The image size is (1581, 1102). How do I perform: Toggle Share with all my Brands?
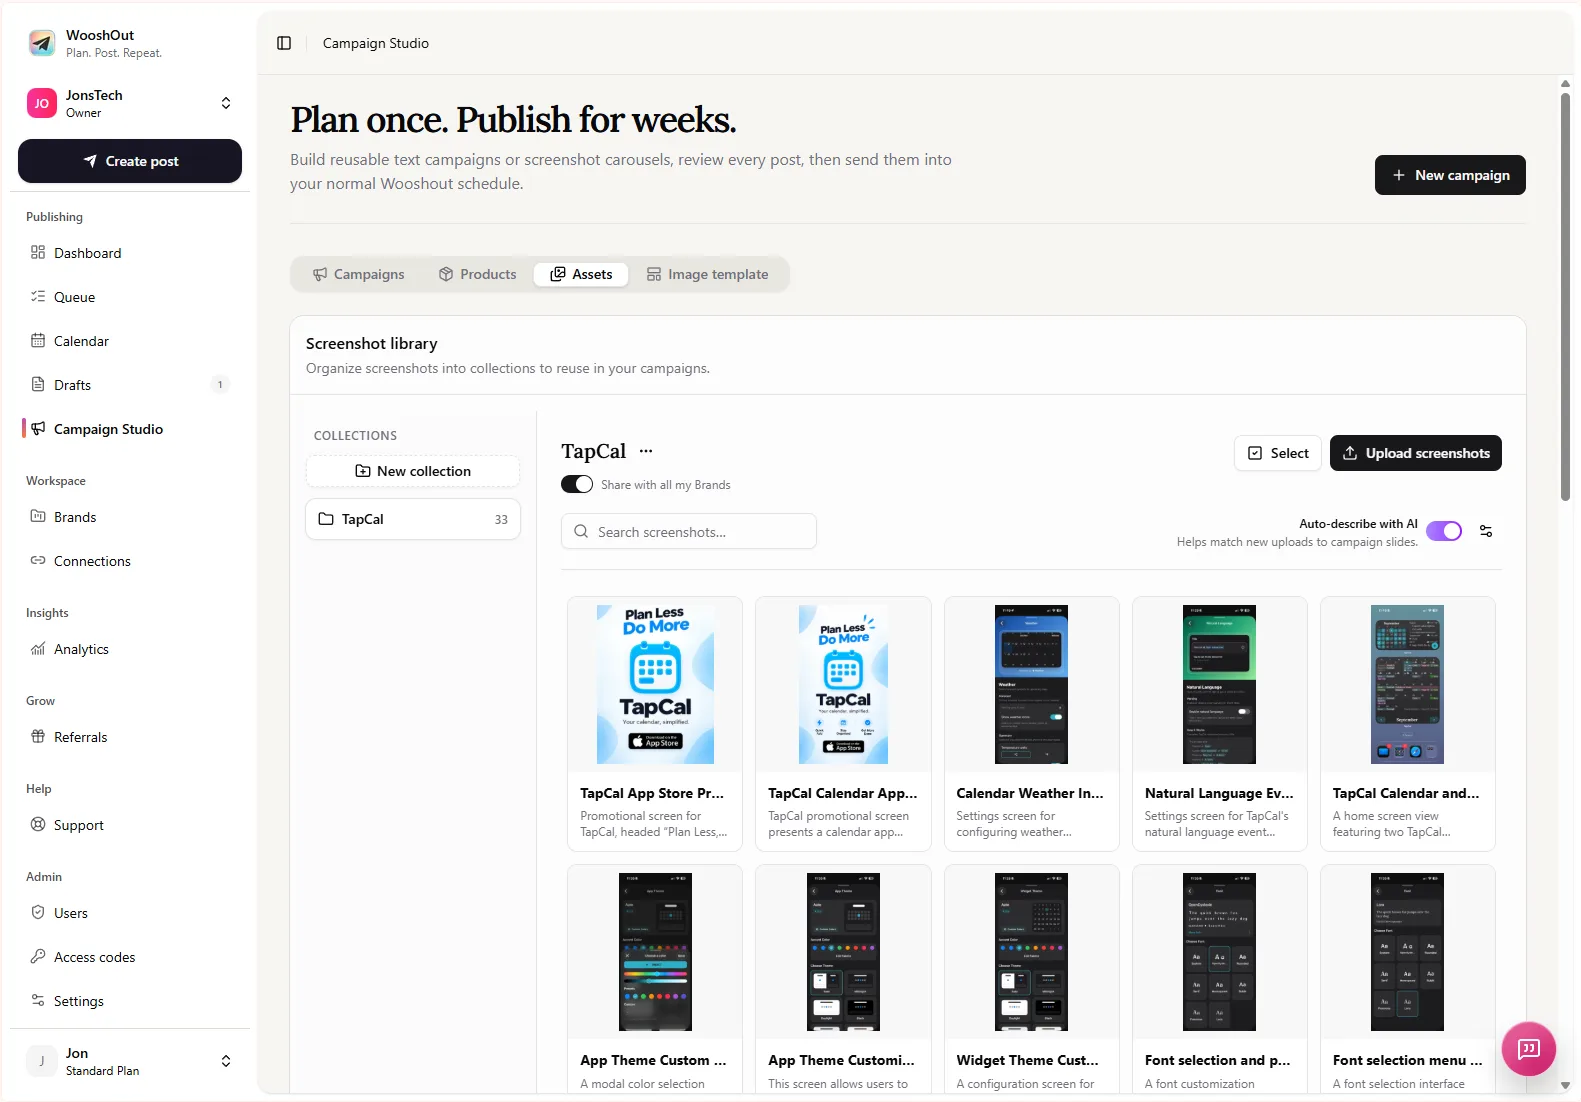click(x=577, y=484)
